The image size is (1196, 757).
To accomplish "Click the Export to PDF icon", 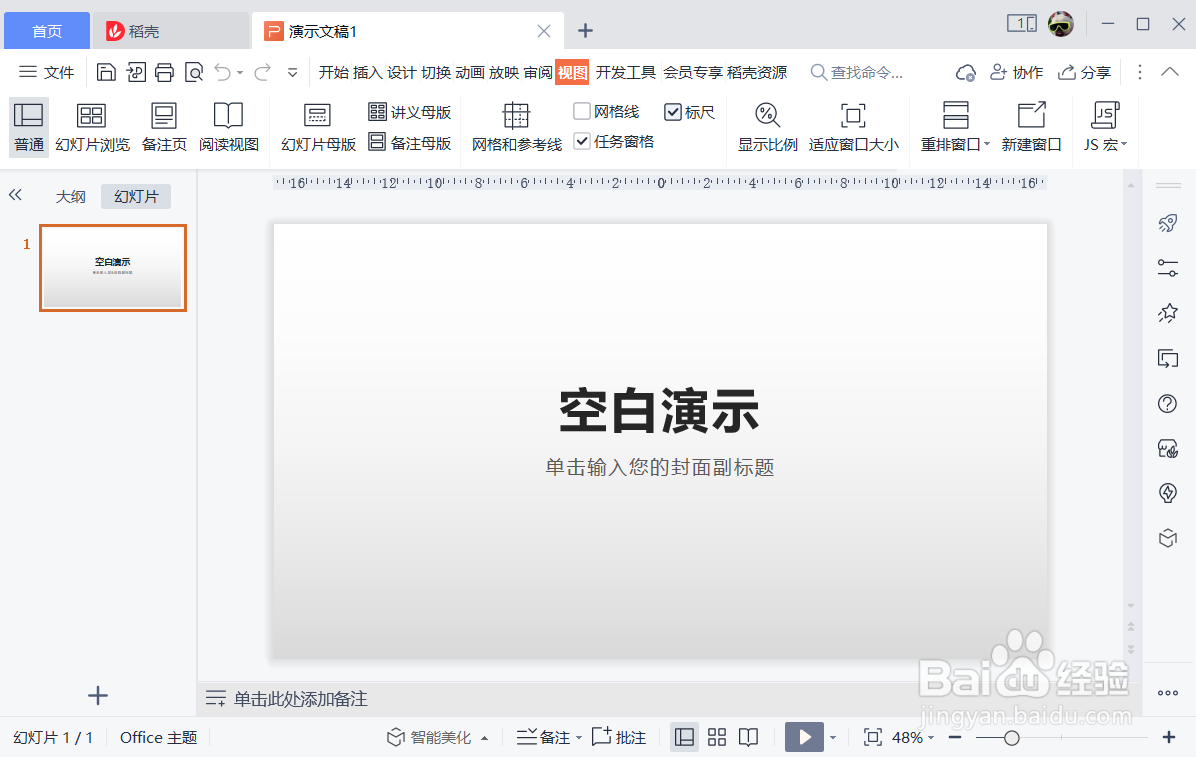I will (x=136, y=72).
